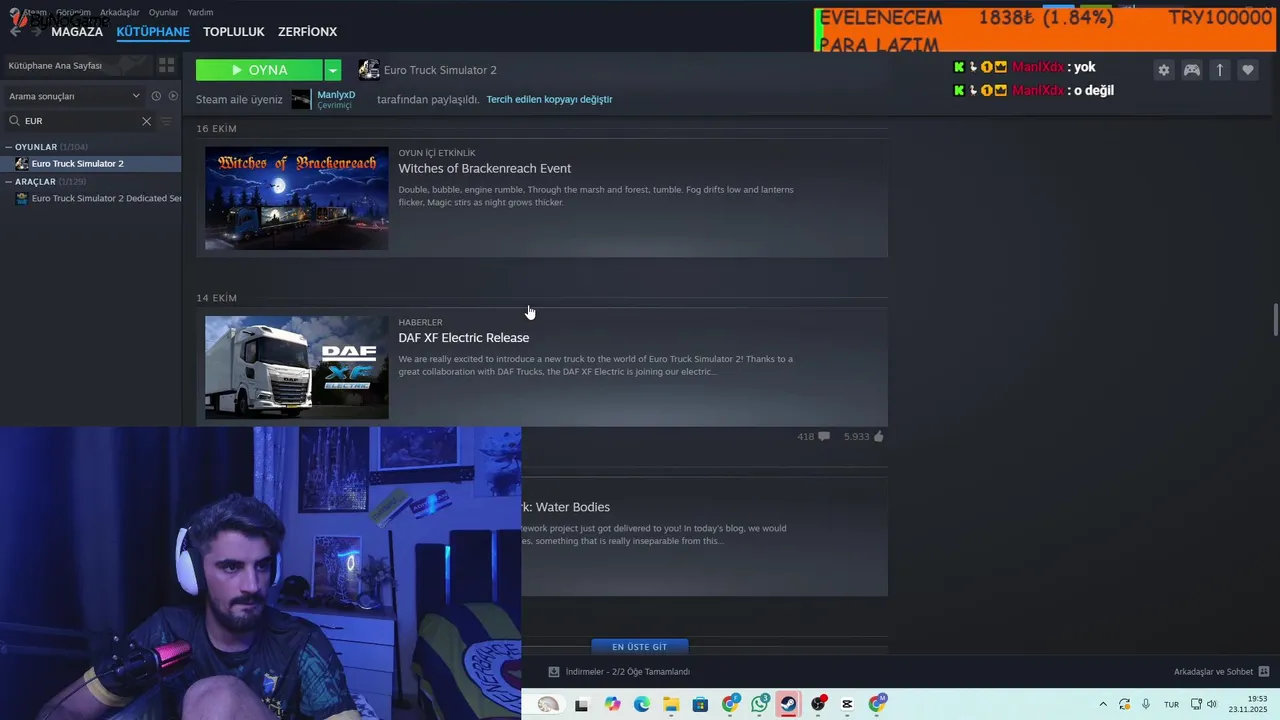1280x720 pixels.
Task: Click the downloads icon in the bottom bar
Action: click(554, 672)
